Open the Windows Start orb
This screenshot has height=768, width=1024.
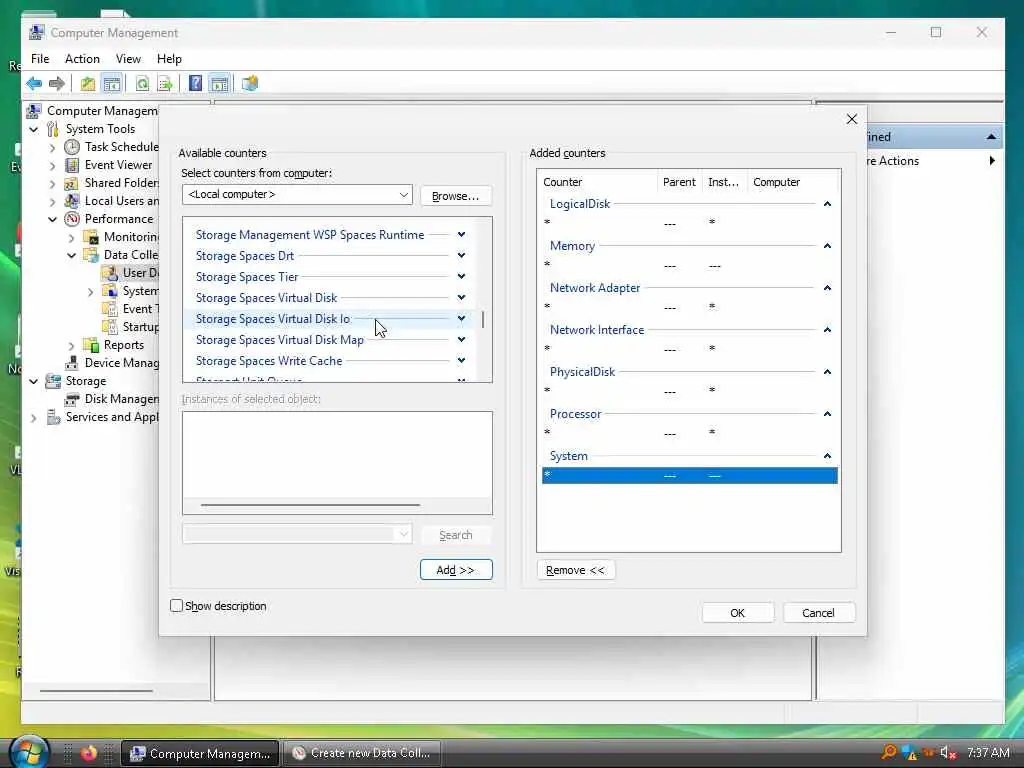click(x=29, y=752)
